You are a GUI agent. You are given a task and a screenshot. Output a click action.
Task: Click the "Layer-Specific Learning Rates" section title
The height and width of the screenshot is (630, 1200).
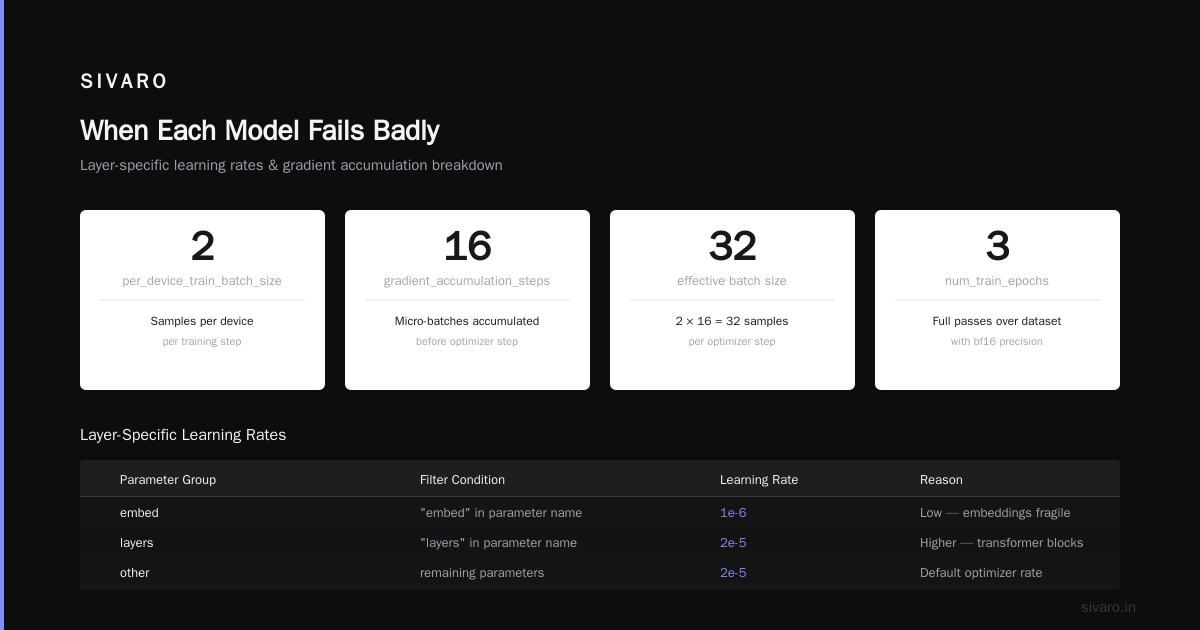click(183, 435)
